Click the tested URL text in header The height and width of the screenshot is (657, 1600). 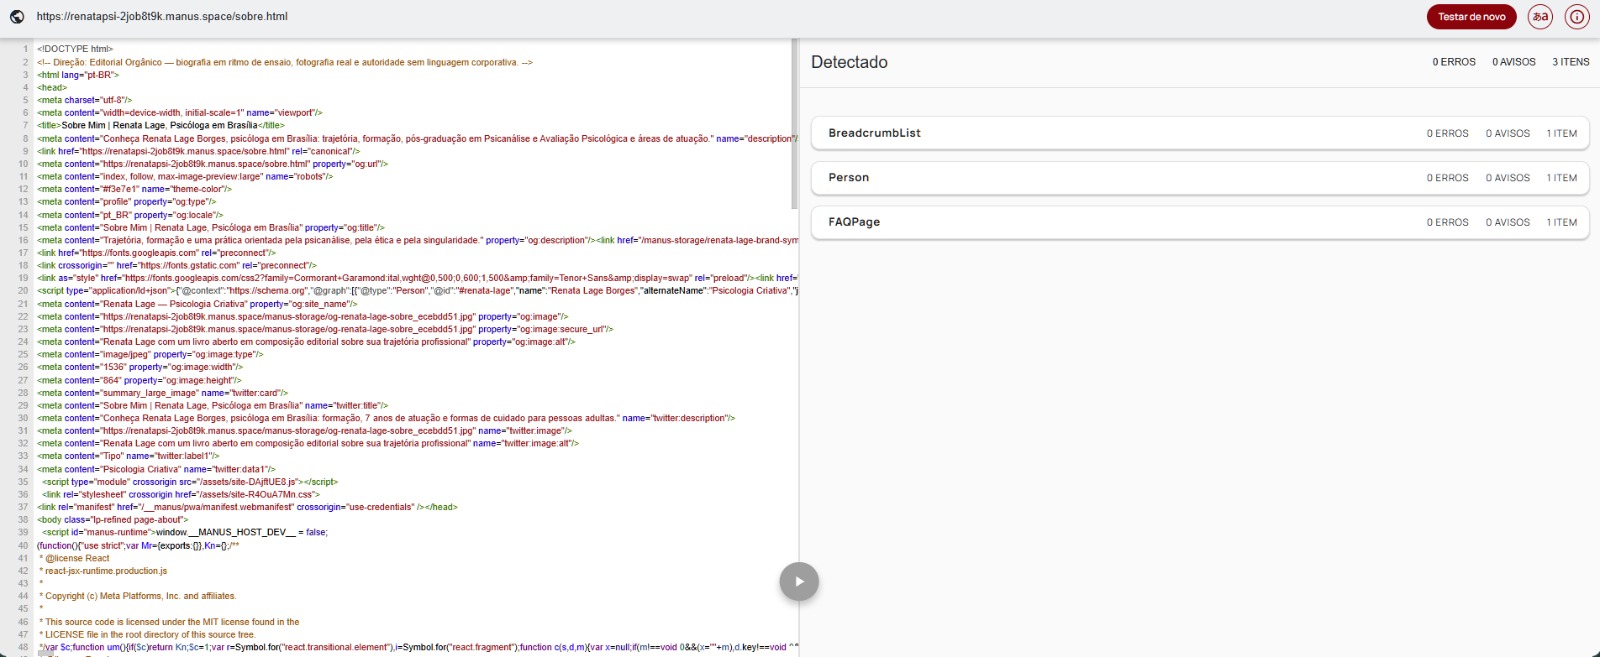pyautogui.click(x=162, y=17)
